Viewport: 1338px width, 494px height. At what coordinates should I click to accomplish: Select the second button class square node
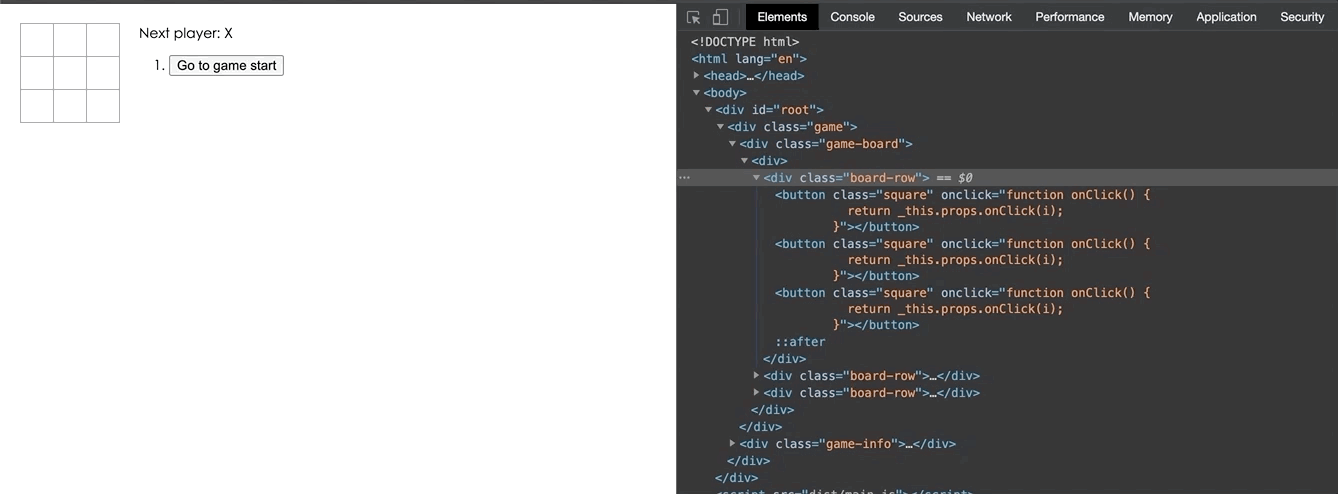963,259
